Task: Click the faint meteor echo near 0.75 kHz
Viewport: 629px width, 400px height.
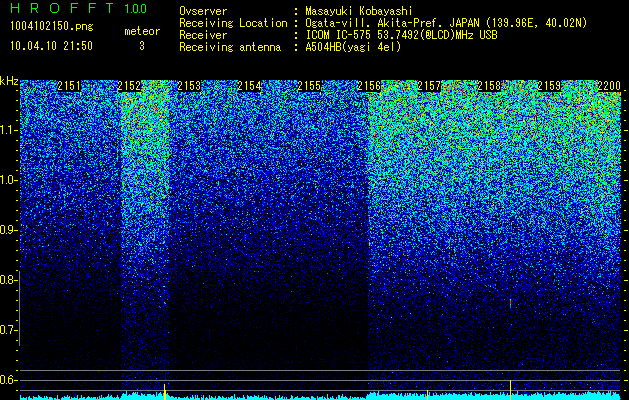Action: coord(510,304)
